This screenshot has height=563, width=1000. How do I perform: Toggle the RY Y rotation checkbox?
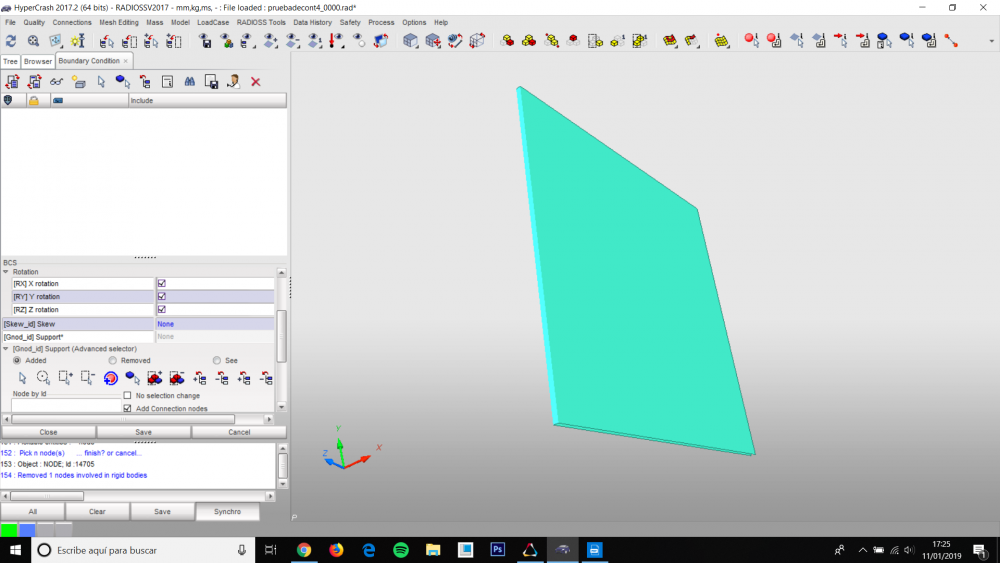[161, 296]
